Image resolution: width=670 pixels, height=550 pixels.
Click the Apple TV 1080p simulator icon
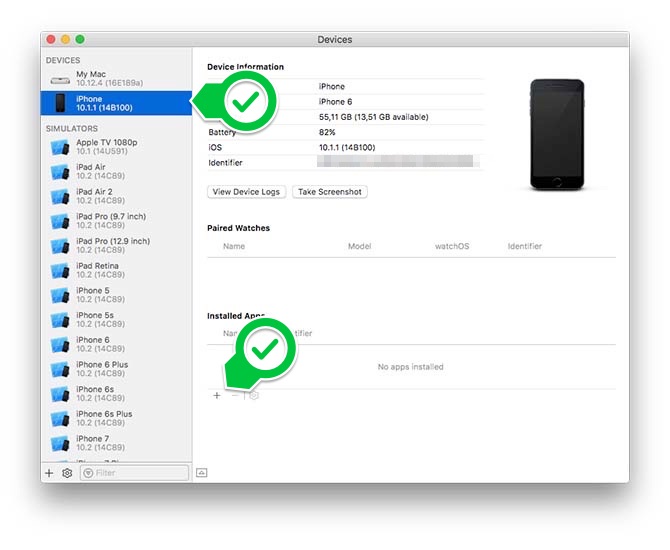pos(60,148)
